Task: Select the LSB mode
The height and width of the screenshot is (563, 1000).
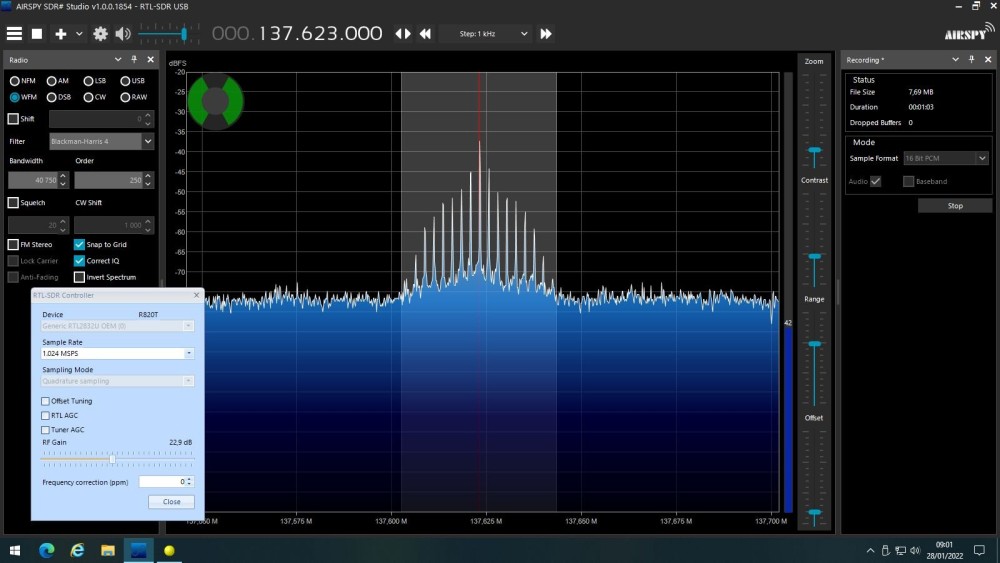Action: pos(88,81)
